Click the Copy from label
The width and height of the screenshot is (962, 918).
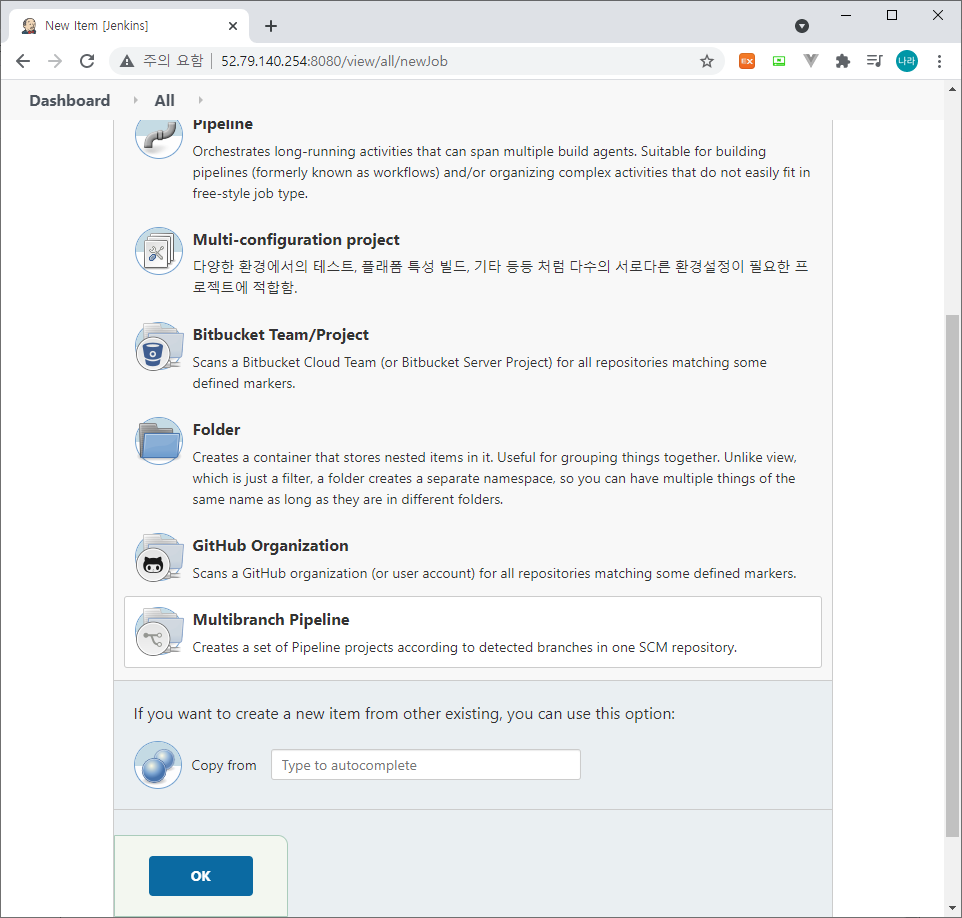click(224, 765)
